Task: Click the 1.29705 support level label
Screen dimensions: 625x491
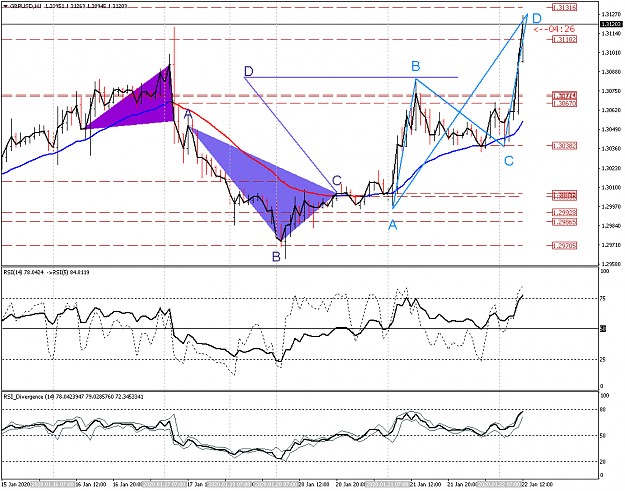Action: click(x=564, y=246)
